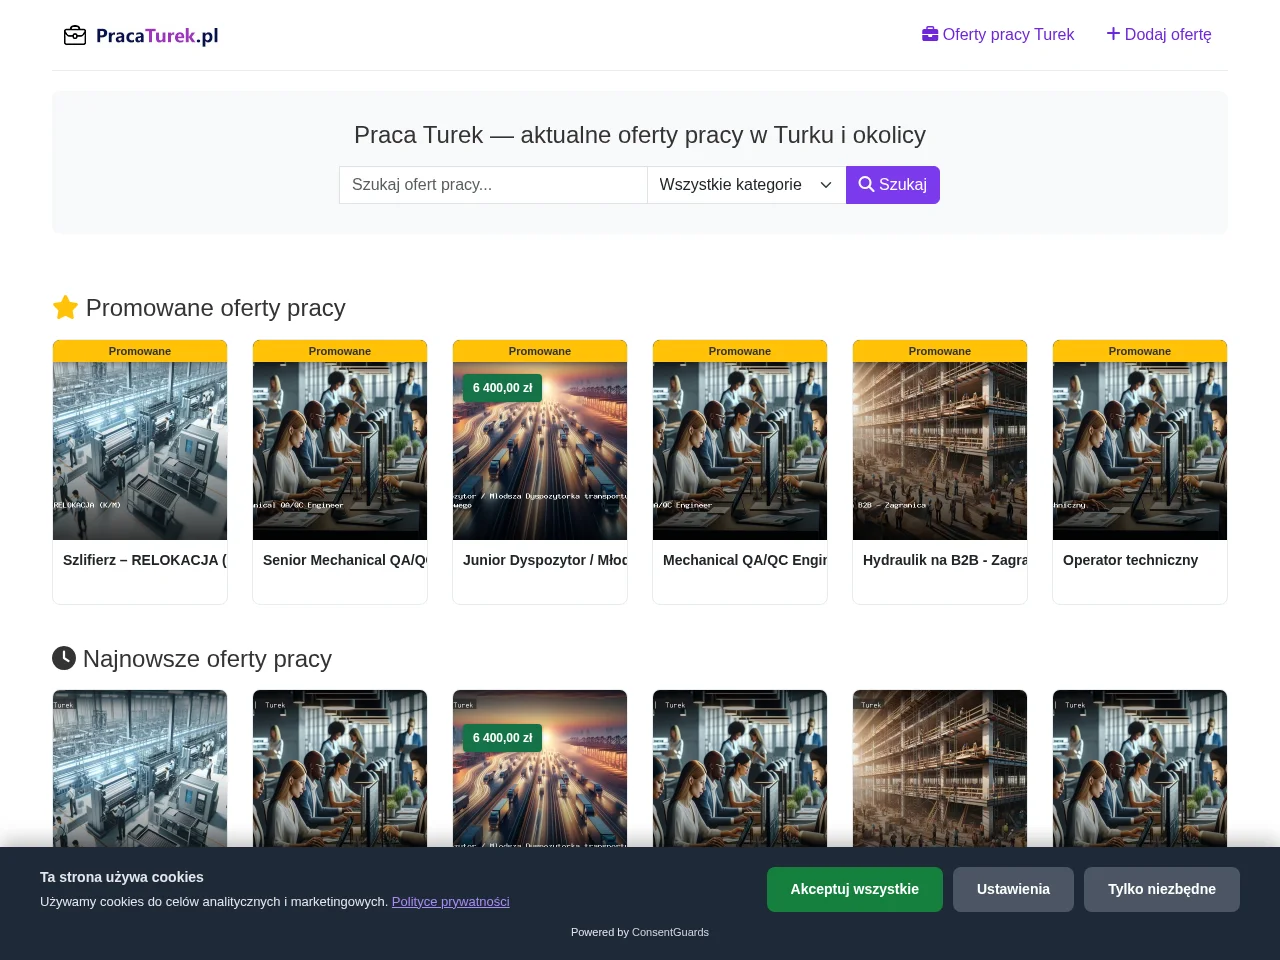Click the briefcase icon beside Oferty pracy Turek
Image resolution: width=1280 pixels, height=960 pixels.
[x=930, y=34]
